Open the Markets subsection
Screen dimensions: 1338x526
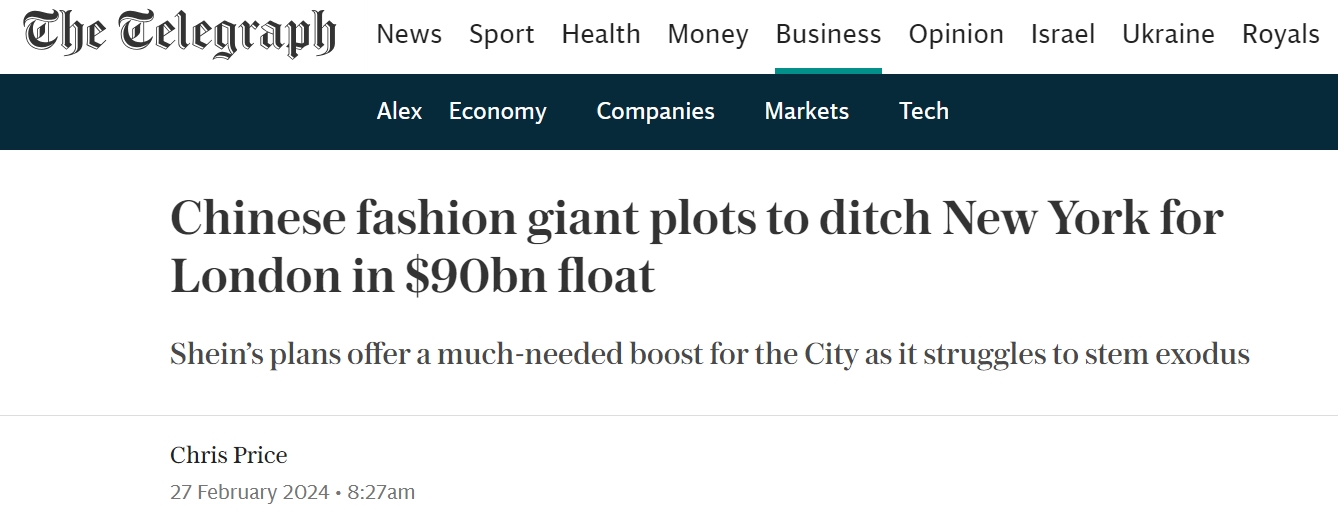[x=806, y=111]
